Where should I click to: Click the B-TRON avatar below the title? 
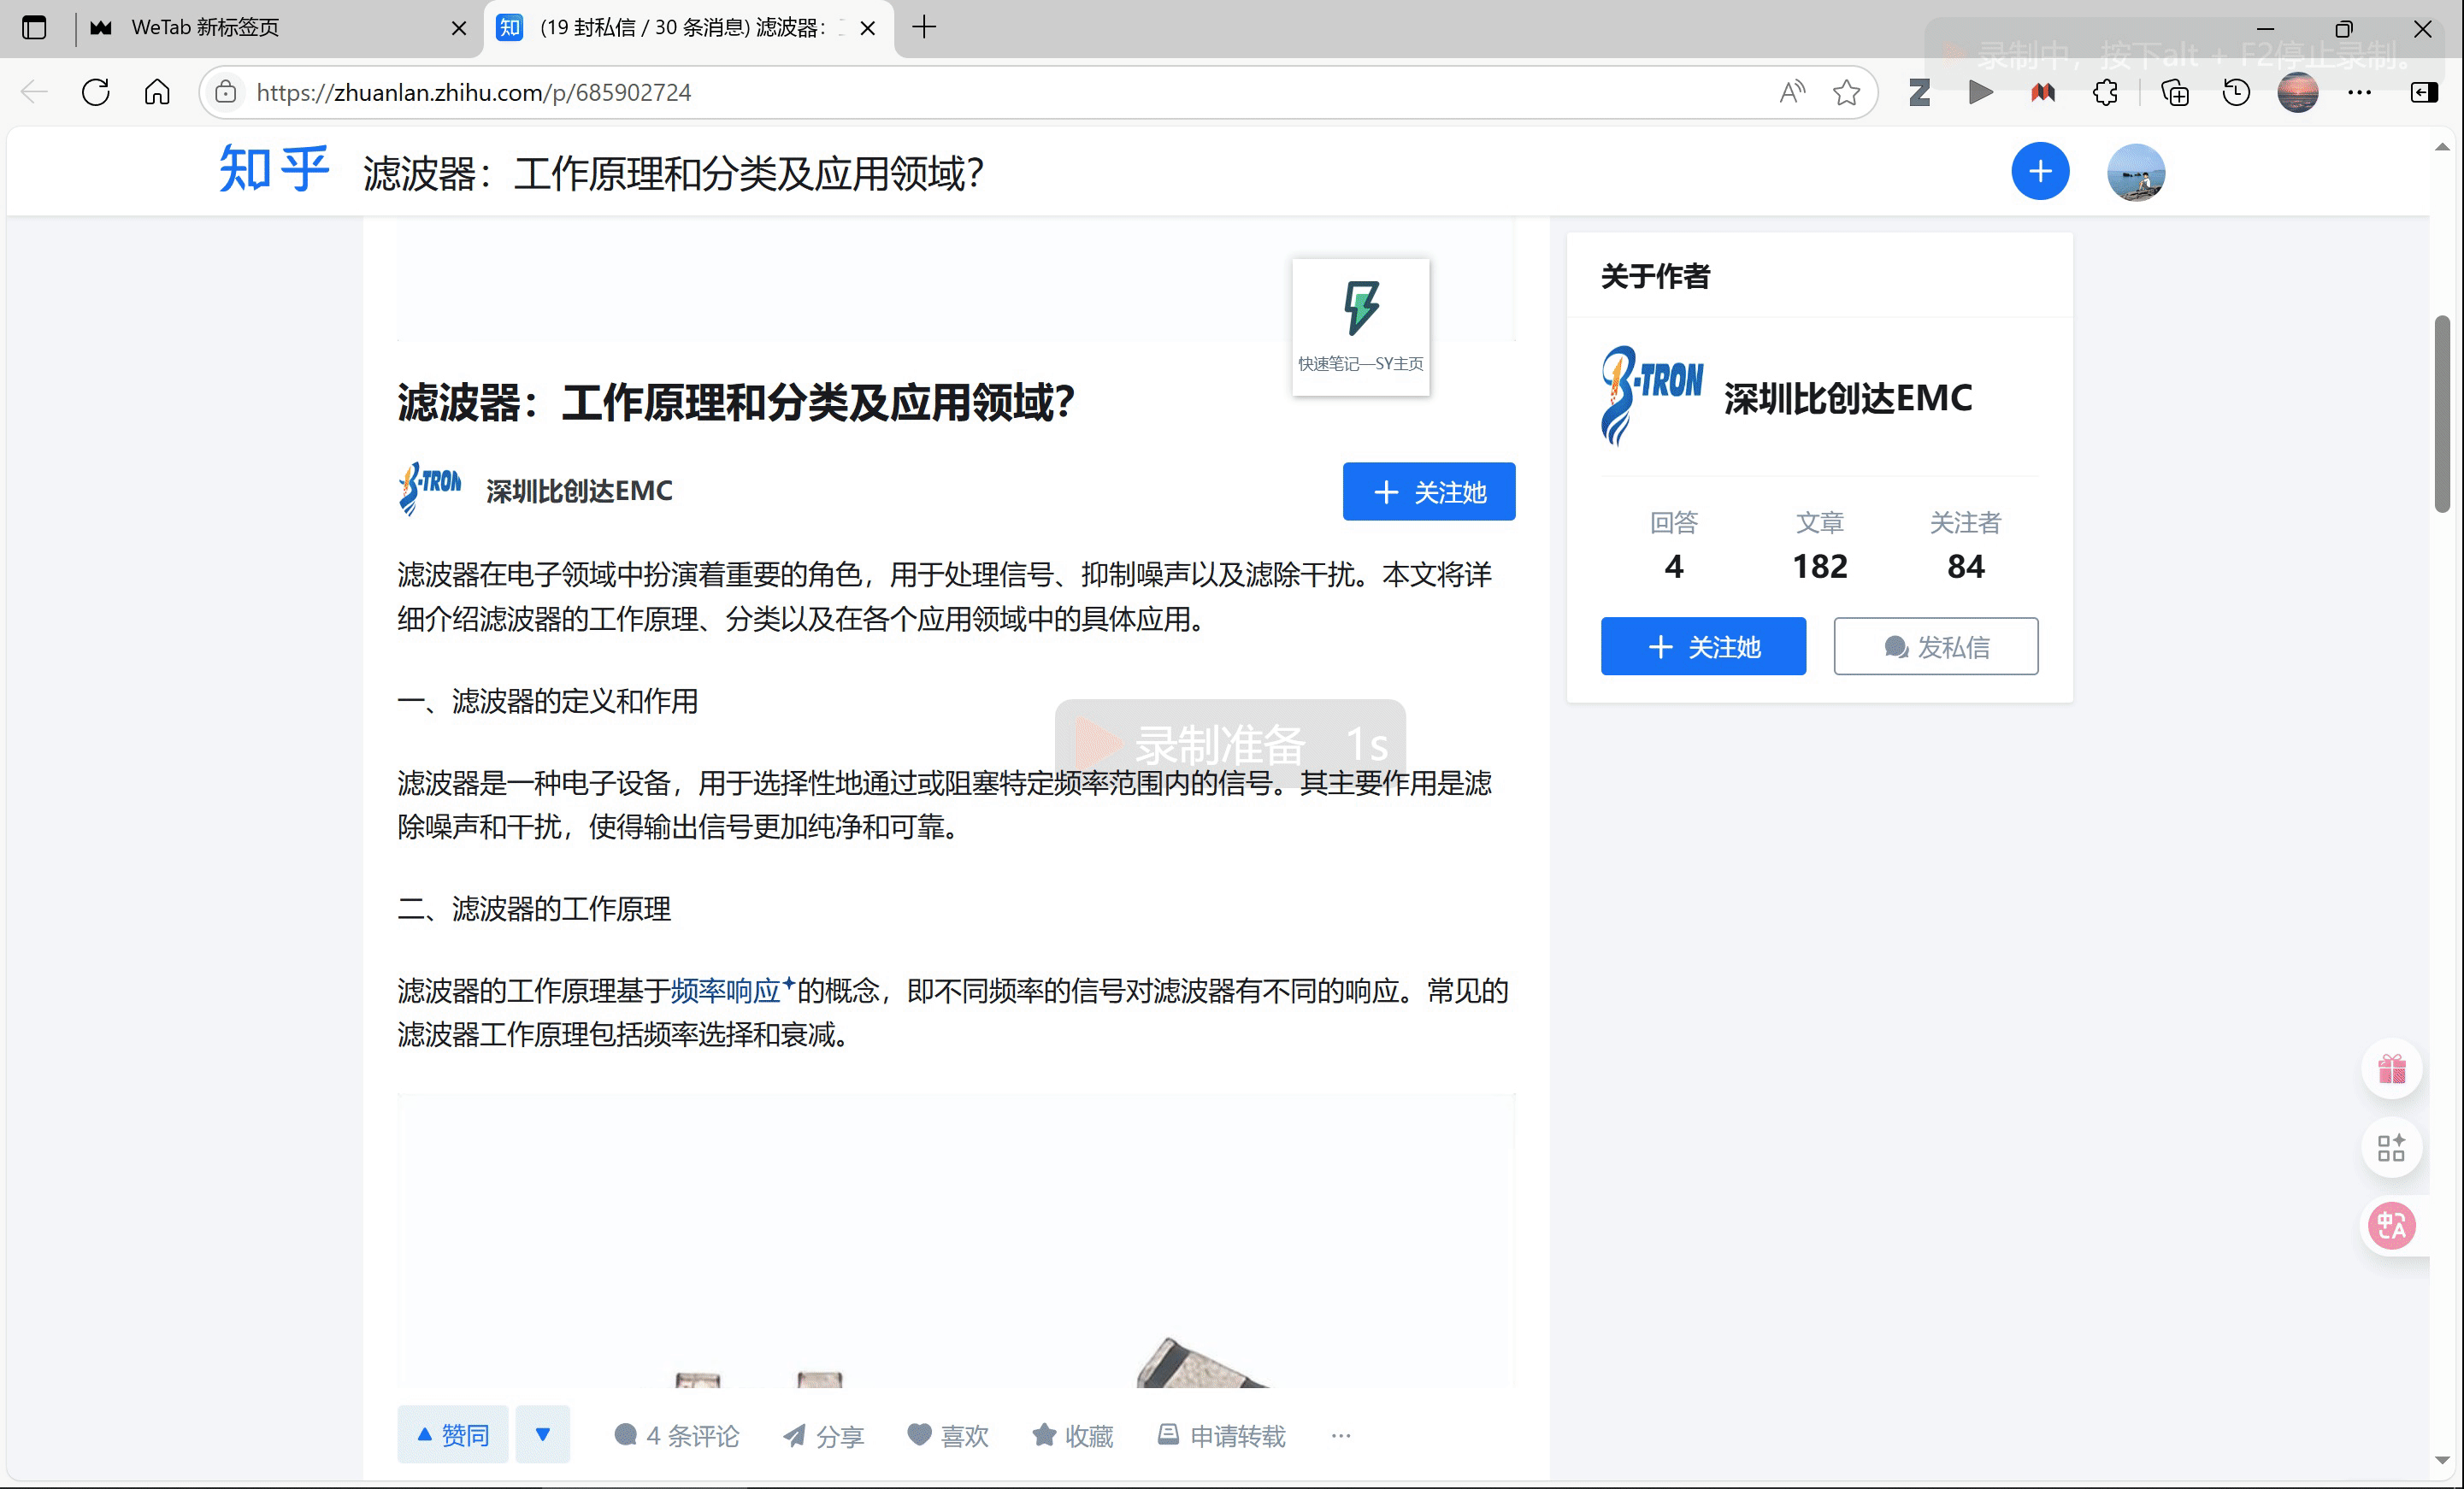[x=430, y=488]
